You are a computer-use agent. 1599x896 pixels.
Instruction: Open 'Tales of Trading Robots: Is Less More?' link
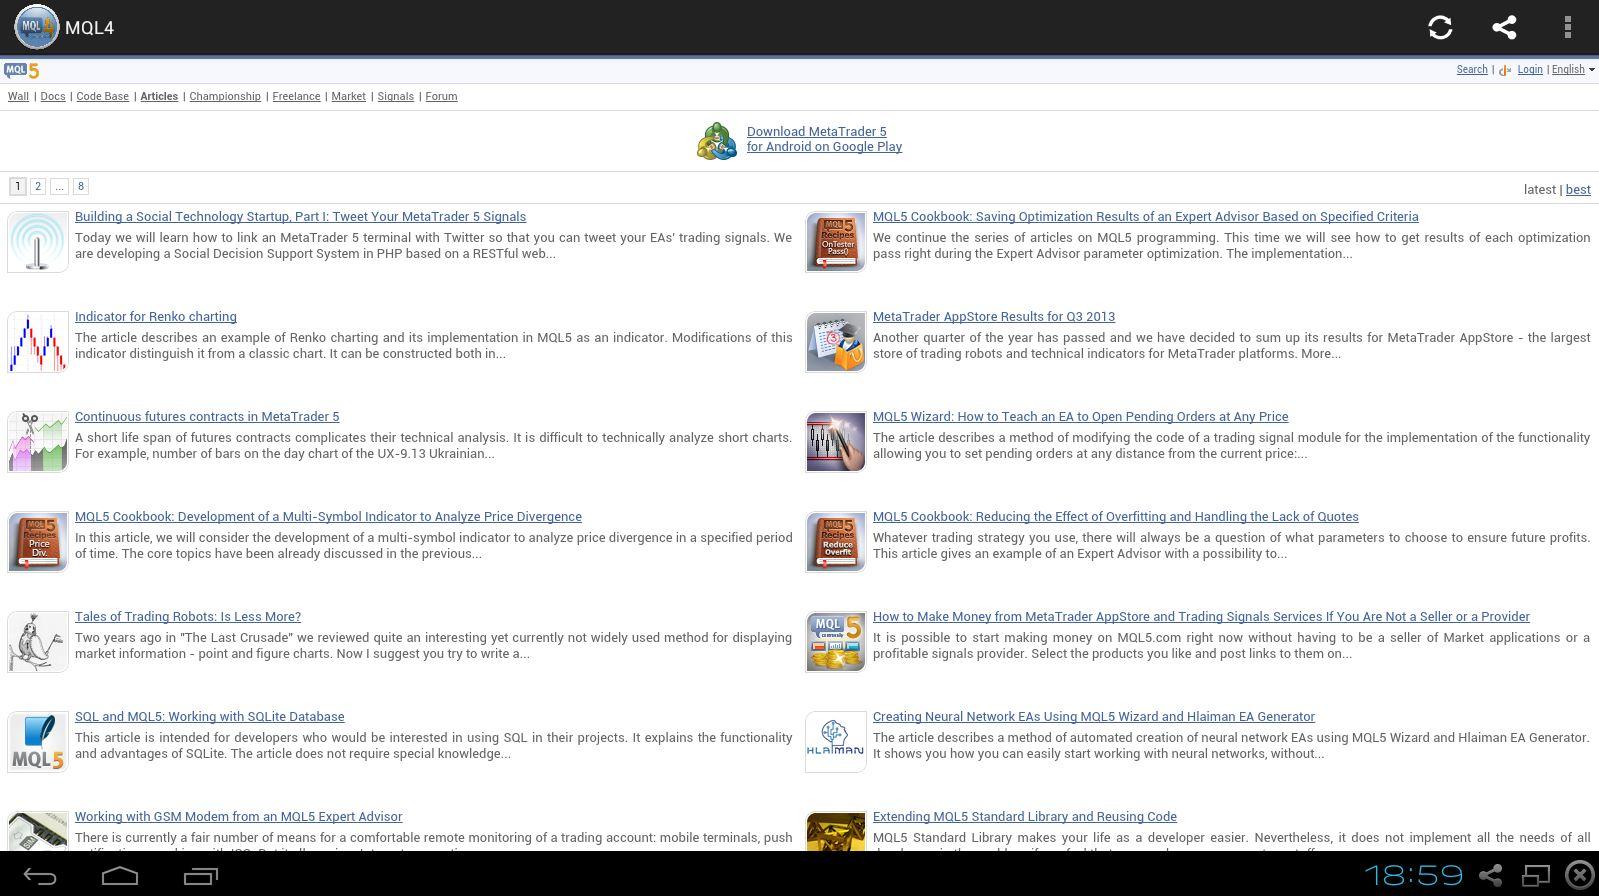tap(188, 616)
